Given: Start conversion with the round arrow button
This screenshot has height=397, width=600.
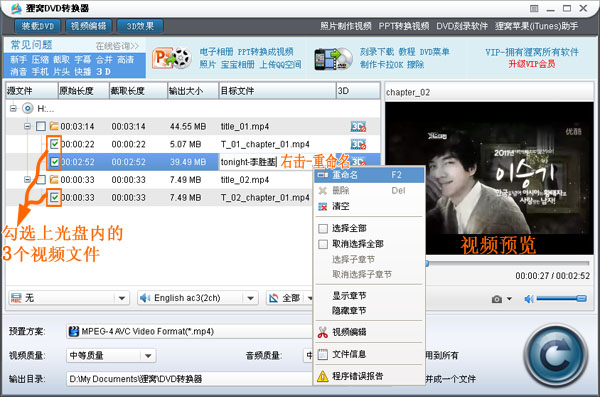Looking at the screenshot, I should pyautogui.click(x=556, y=356).
